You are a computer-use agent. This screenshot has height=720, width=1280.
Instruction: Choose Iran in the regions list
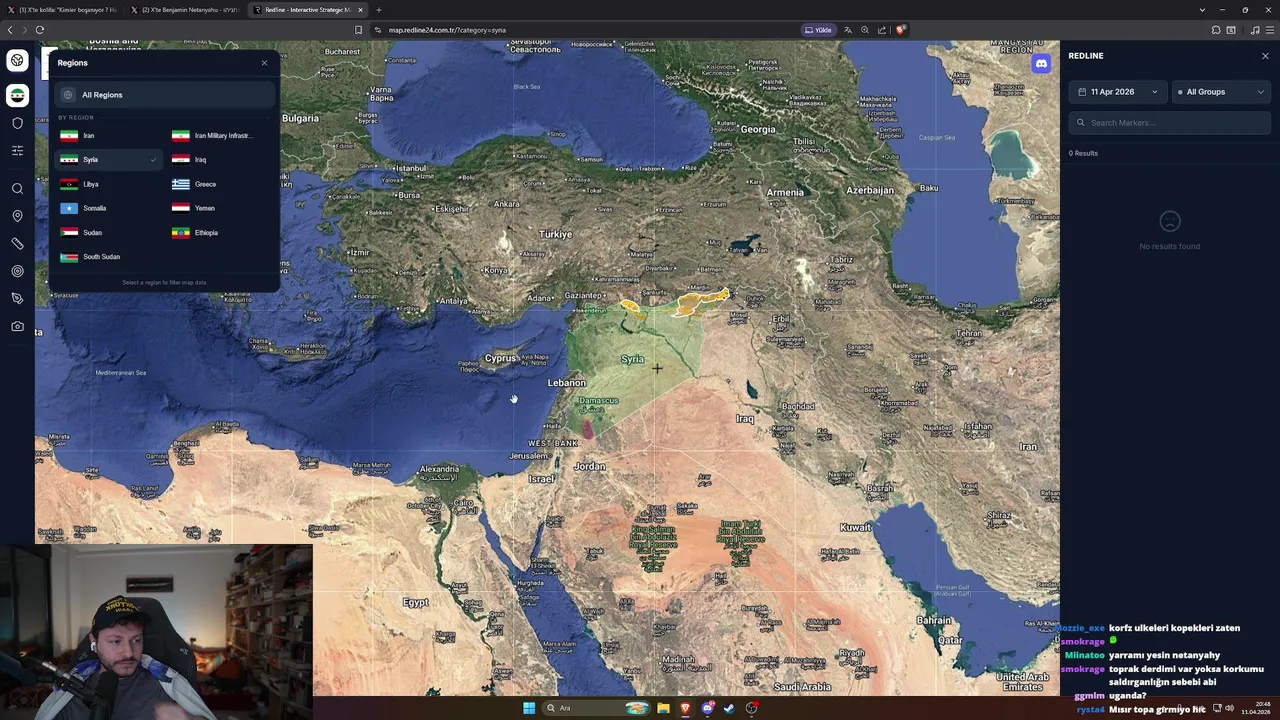point(110,135)
